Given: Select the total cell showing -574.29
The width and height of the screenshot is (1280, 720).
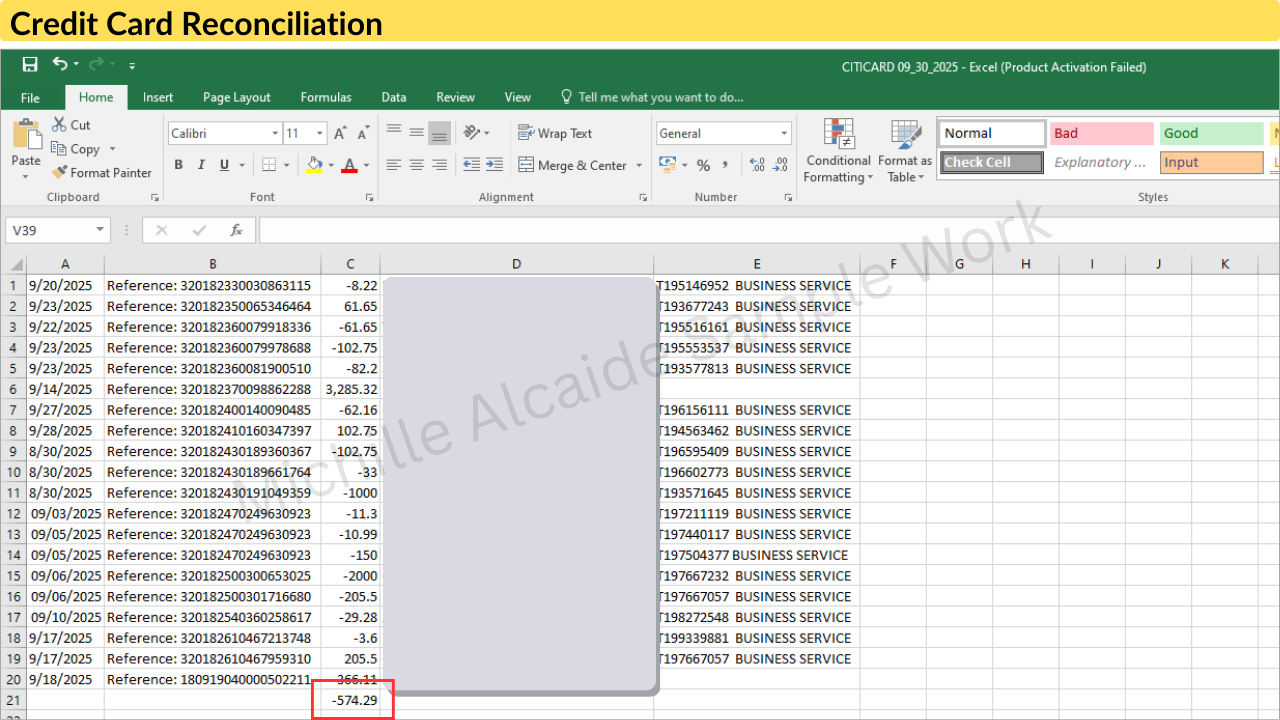Looking at the screenshot, I should [x=350, y=700].
